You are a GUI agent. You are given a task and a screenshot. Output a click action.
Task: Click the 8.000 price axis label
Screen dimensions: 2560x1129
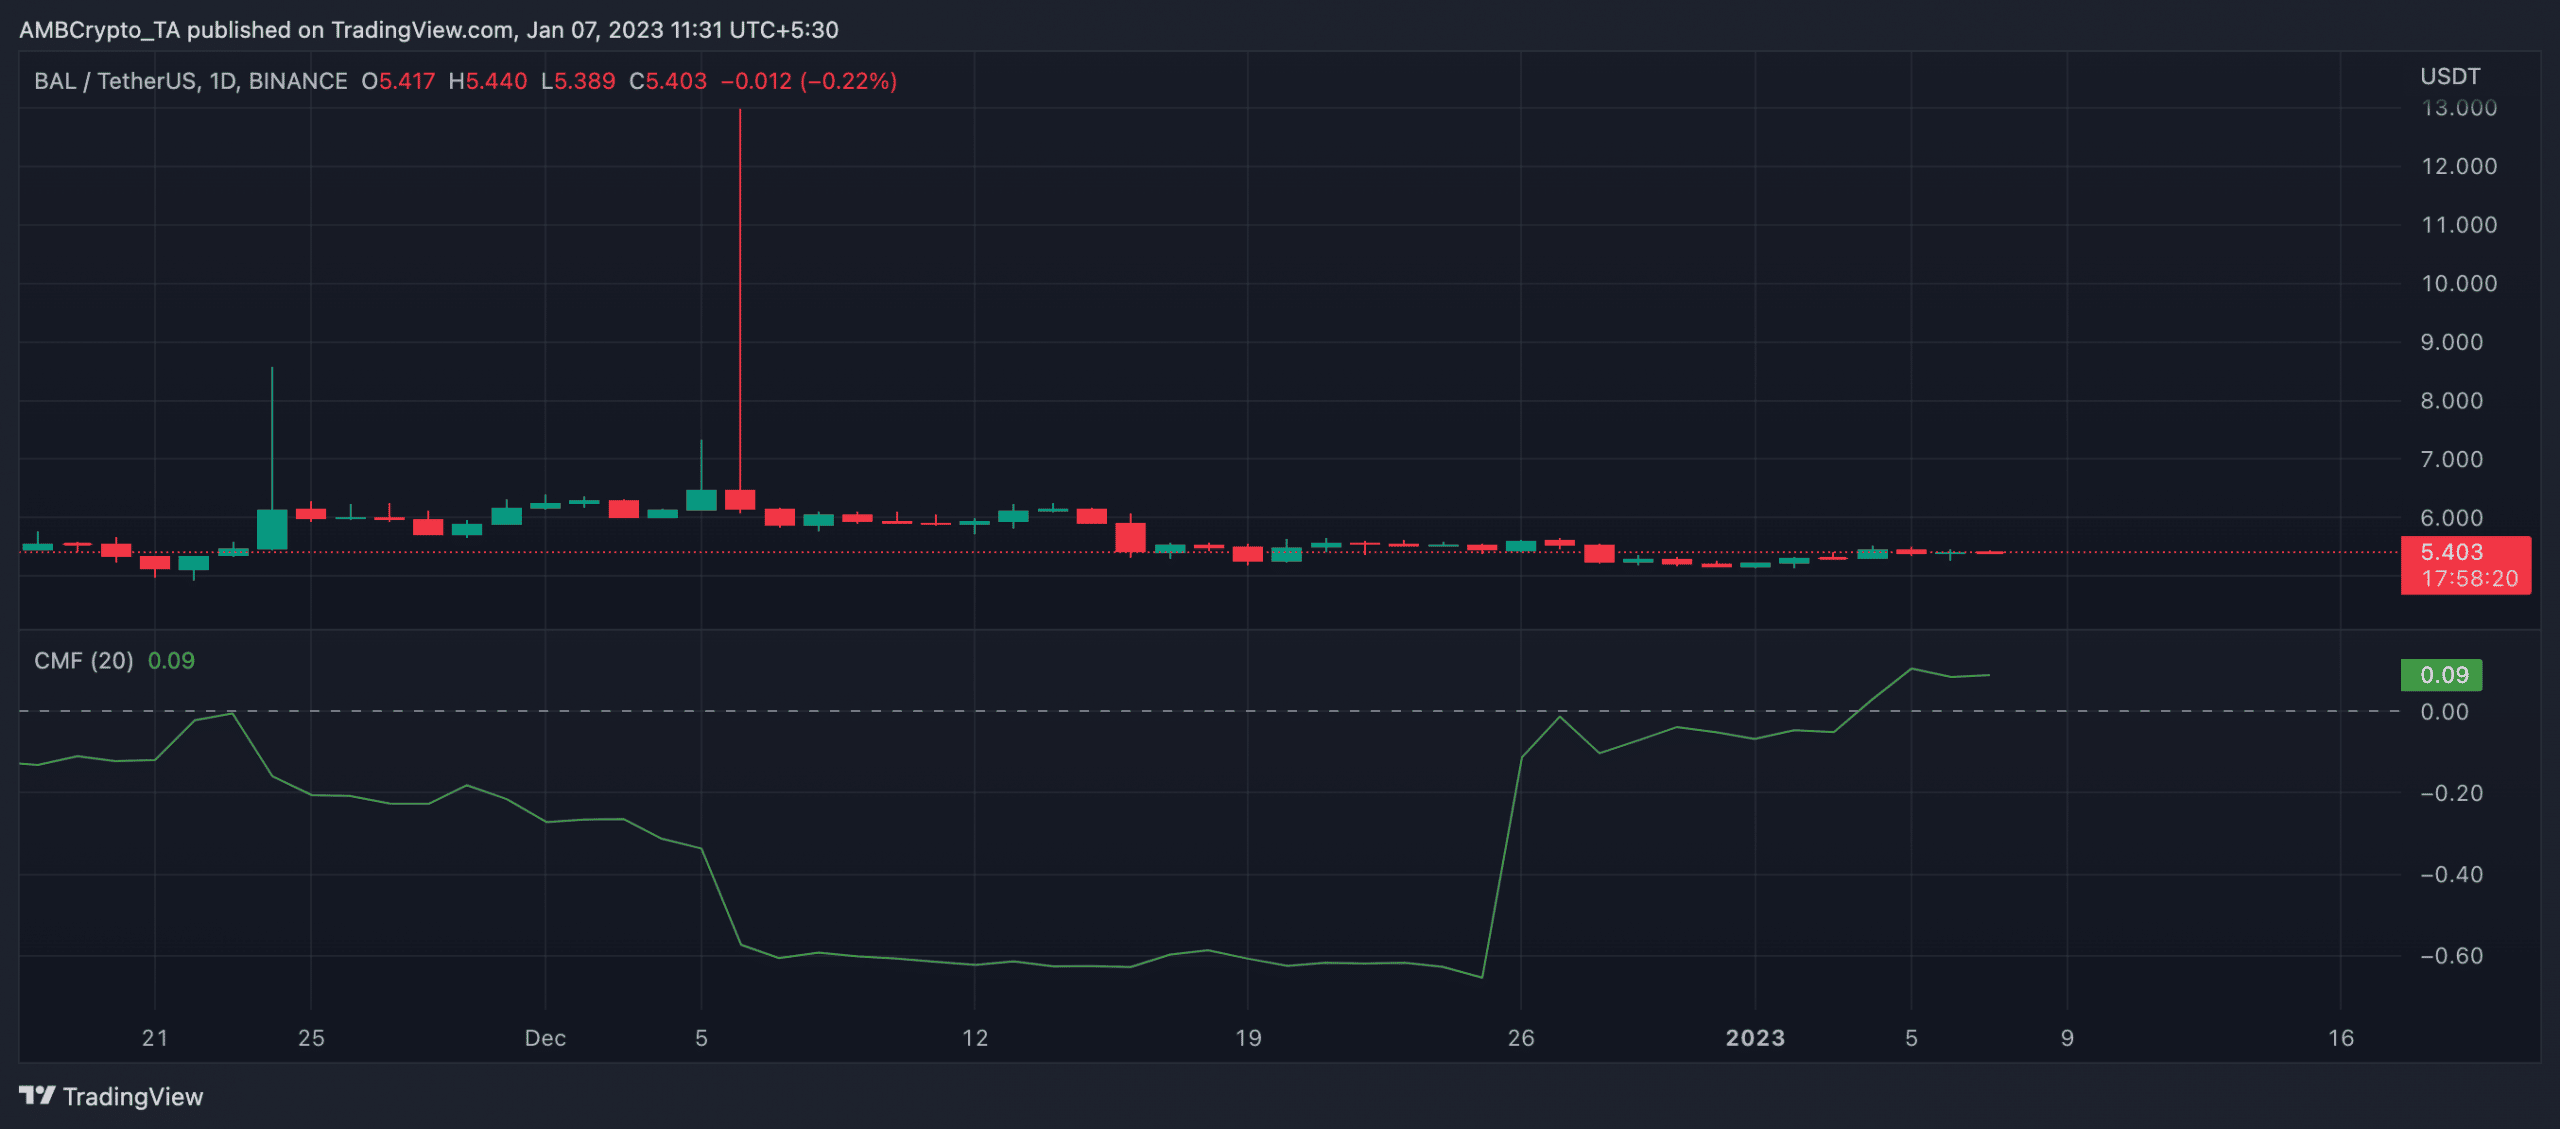2451,401
